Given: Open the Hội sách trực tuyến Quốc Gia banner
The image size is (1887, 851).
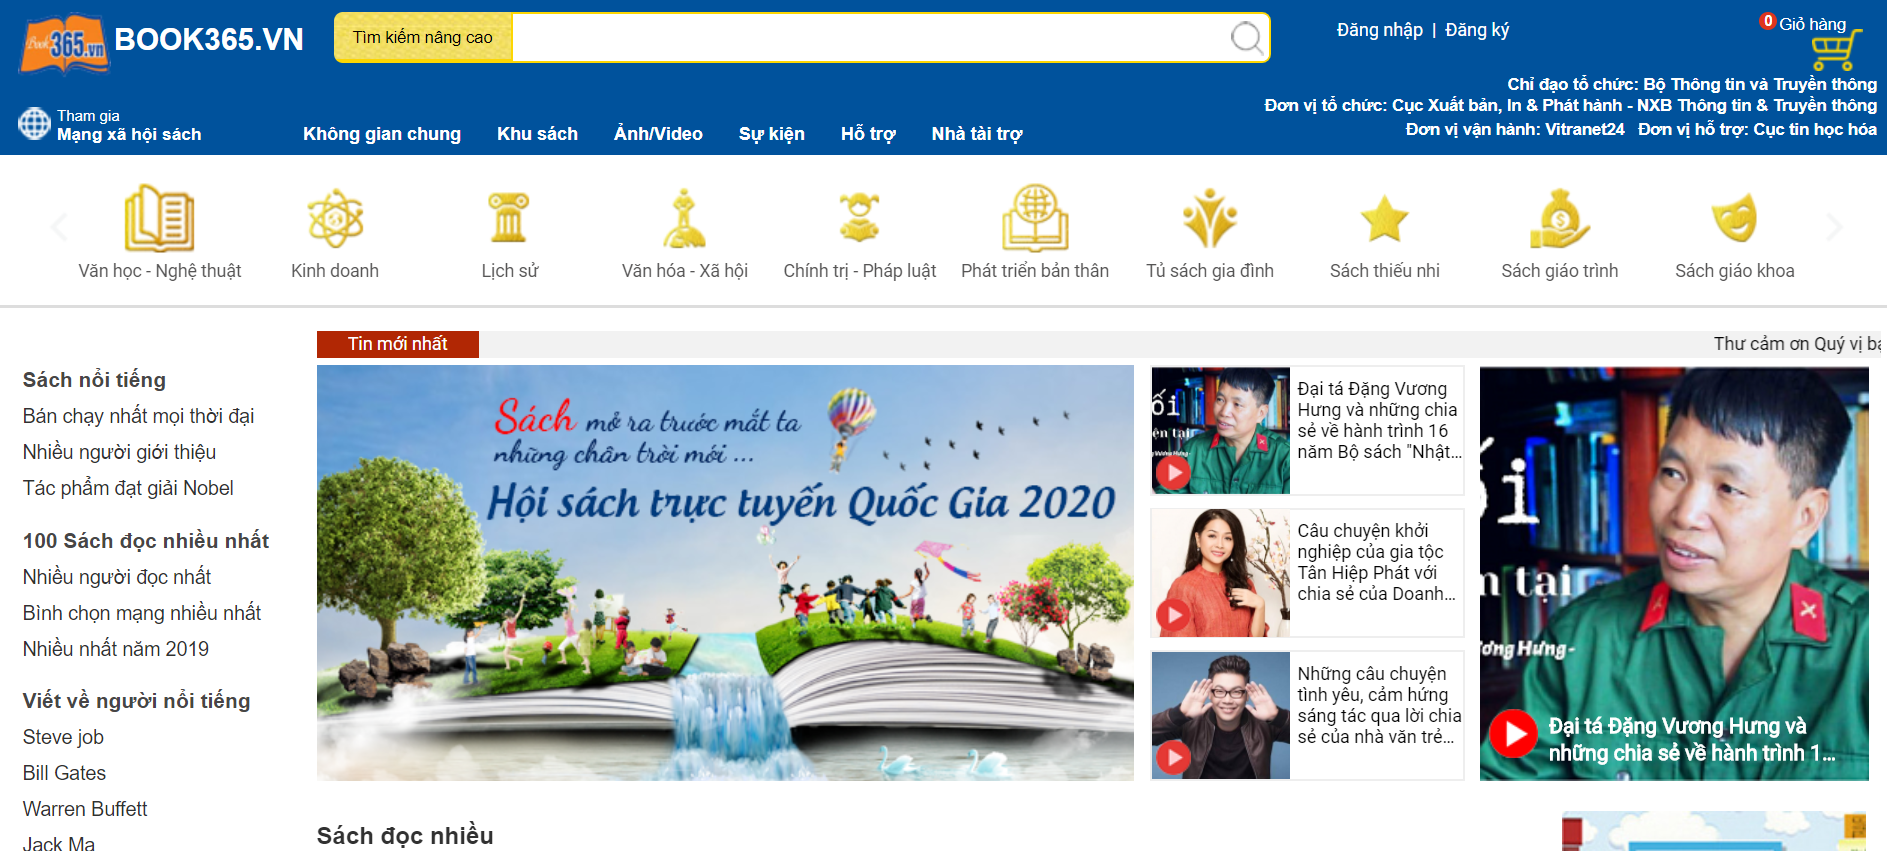Looking at the screenshot, I should 725,572.
